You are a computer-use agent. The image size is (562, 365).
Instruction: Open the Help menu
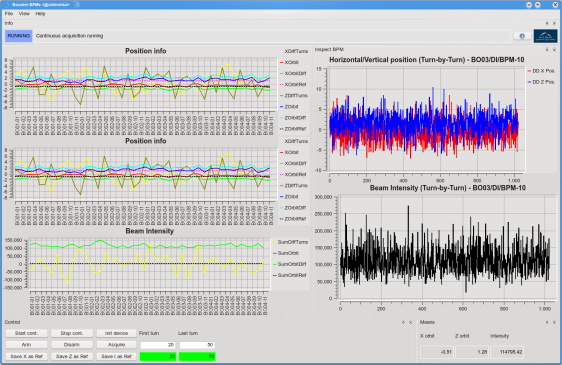click(40, 14)
